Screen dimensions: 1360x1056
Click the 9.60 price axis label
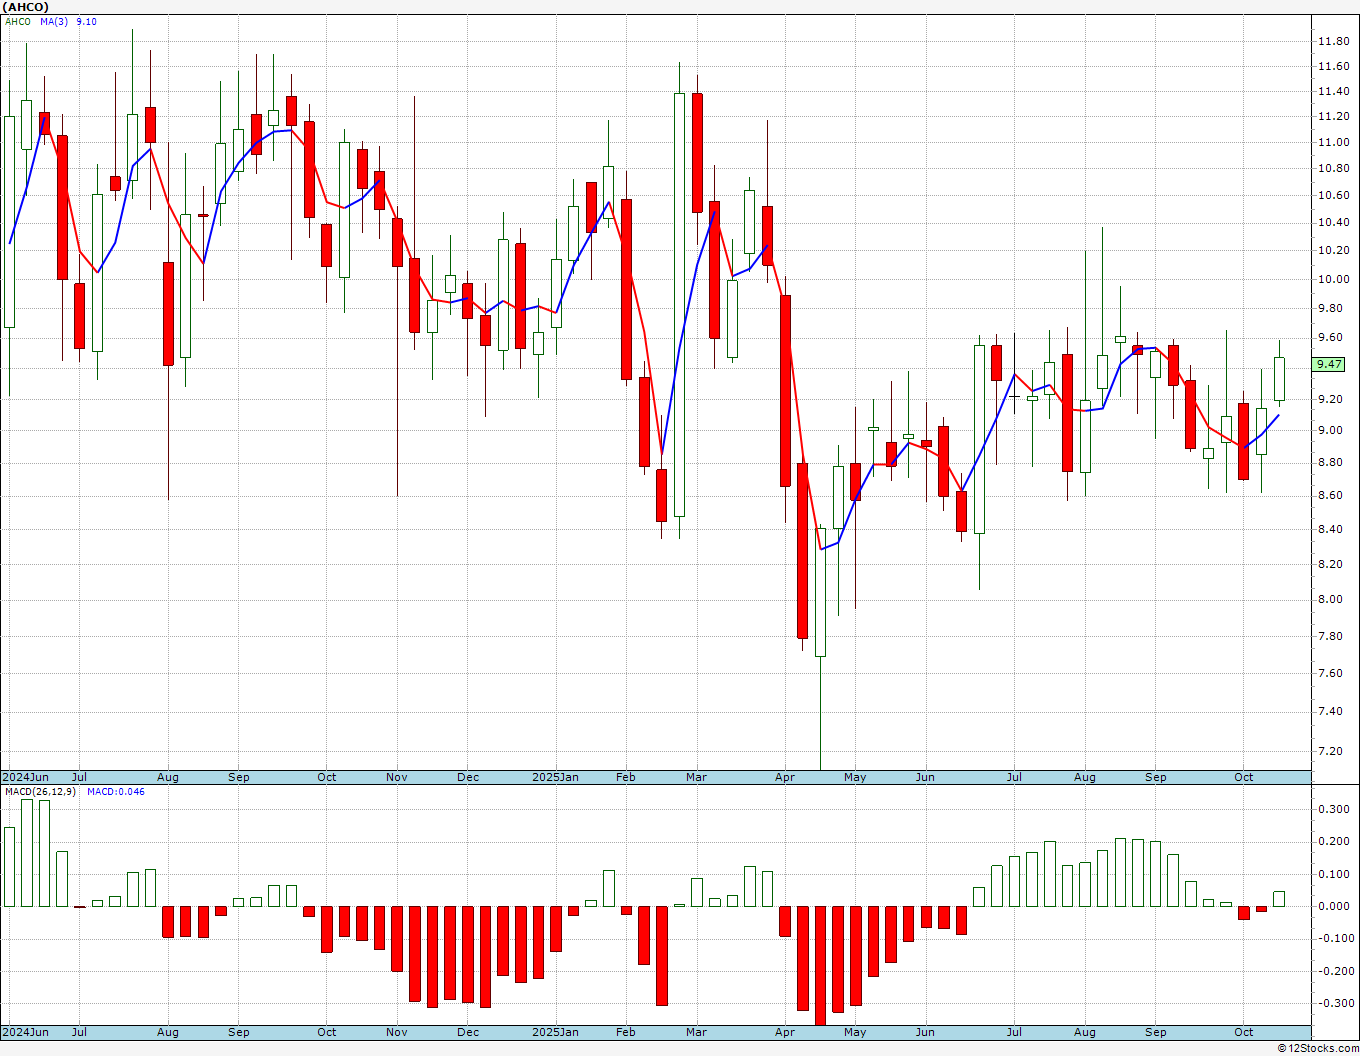point(1330,337)
